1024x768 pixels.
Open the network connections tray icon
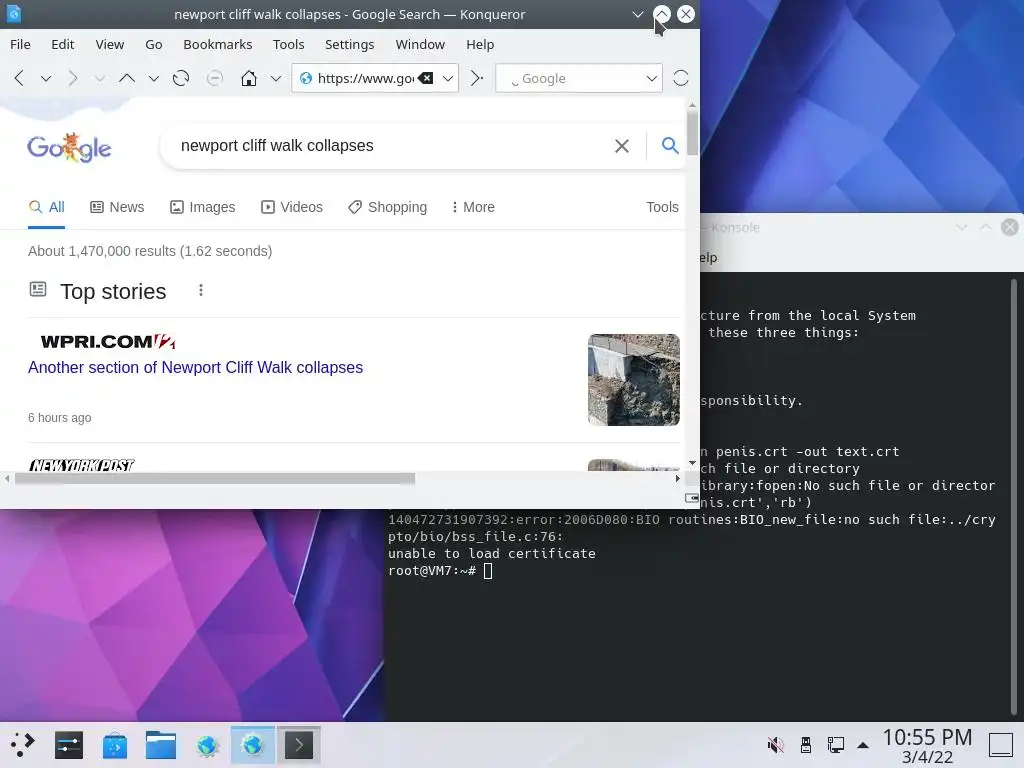tap(836, 744)
